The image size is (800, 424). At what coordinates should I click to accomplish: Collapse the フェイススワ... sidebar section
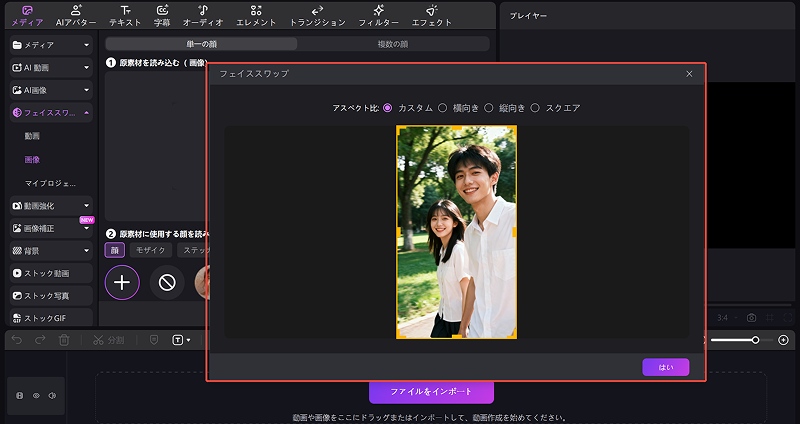coord(51,113)
